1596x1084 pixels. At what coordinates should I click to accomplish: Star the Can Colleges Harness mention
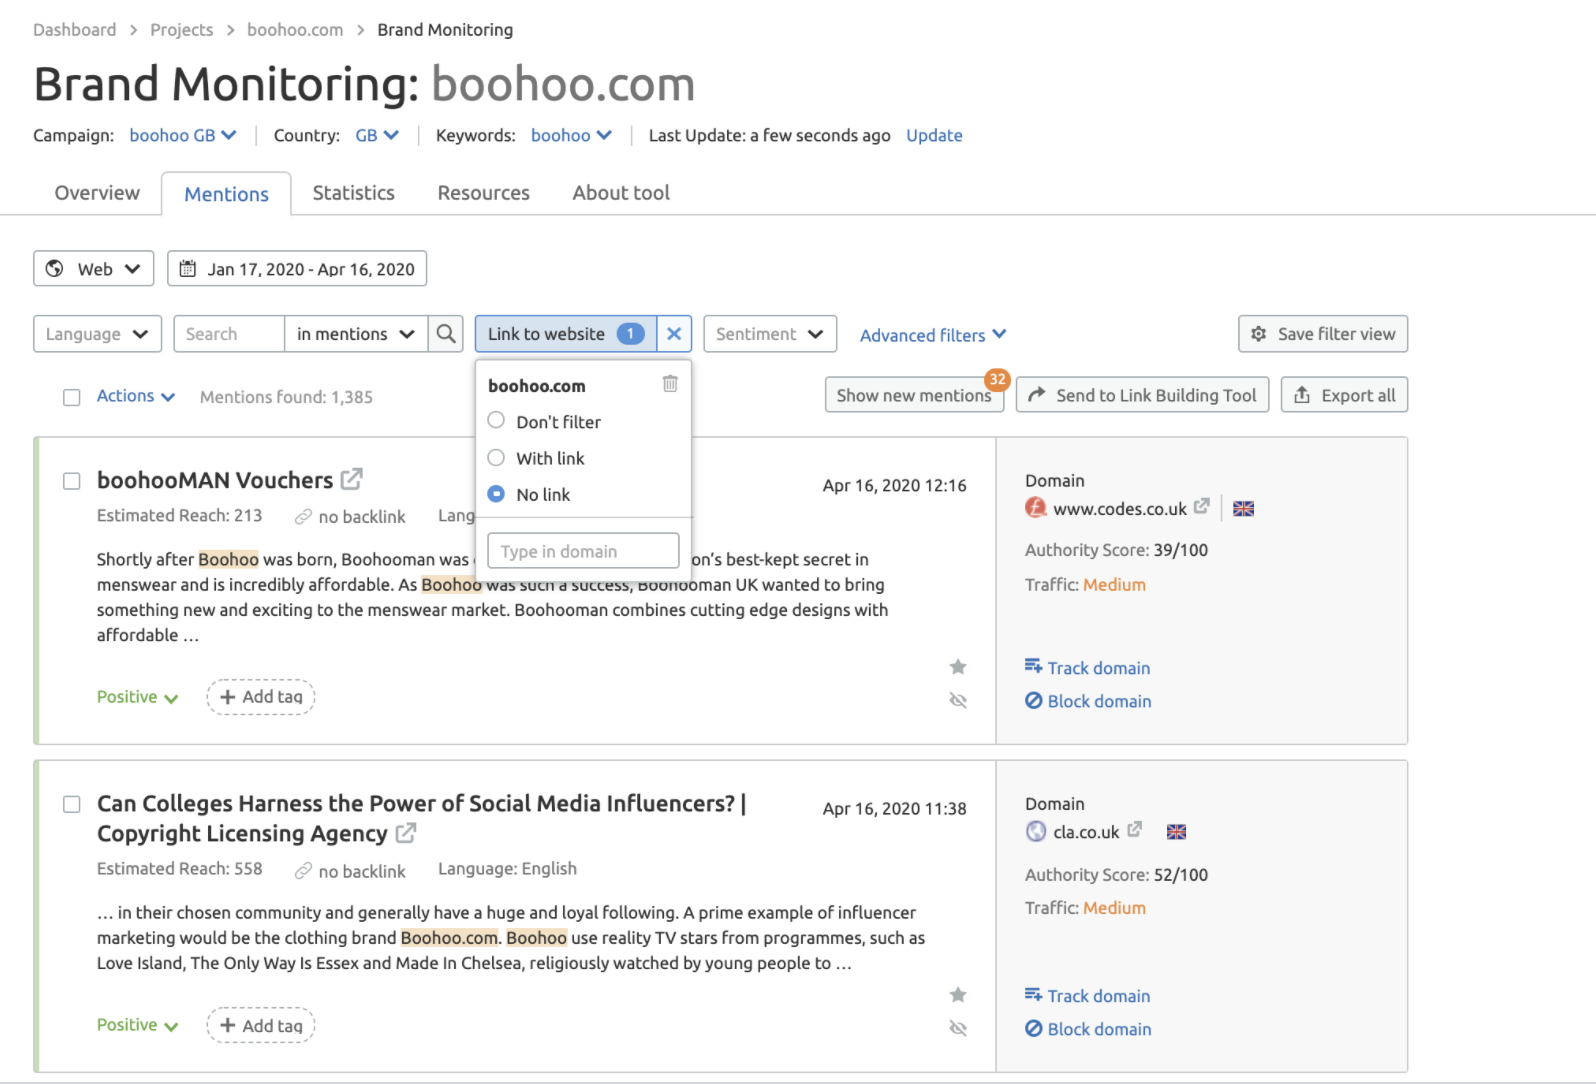[x=958, y=995]
